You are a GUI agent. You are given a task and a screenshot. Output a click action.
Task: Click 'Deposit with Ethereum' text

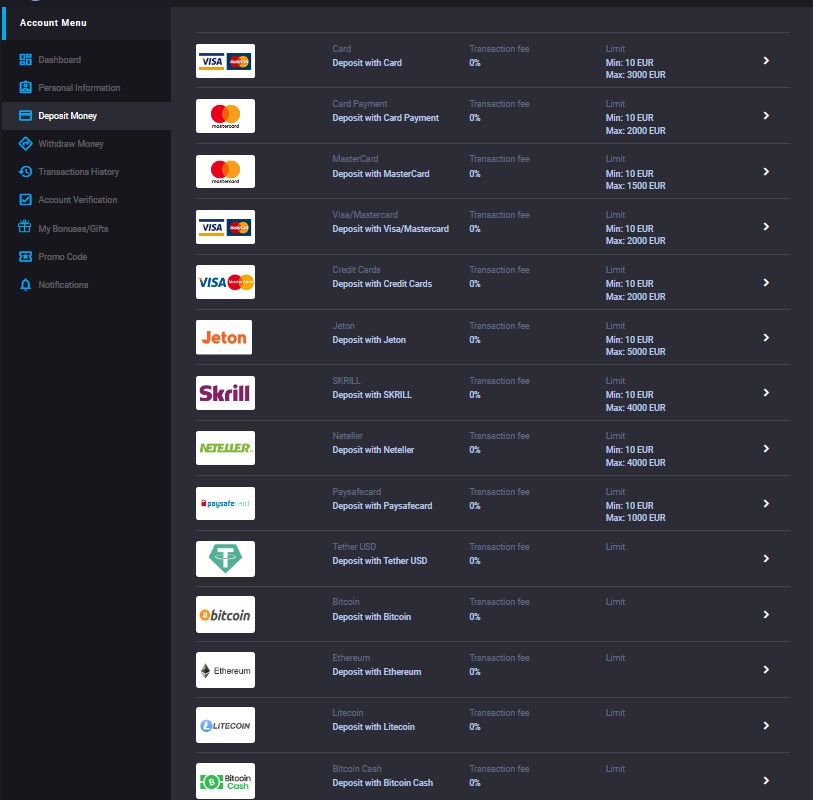click(x=376, y=671)
